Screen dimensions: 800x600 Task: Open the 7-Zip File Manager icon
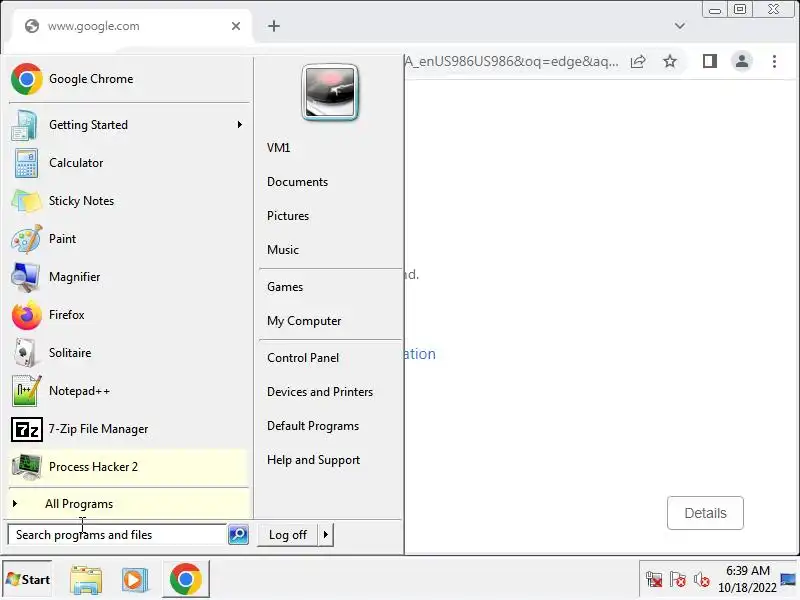(27, 429)
